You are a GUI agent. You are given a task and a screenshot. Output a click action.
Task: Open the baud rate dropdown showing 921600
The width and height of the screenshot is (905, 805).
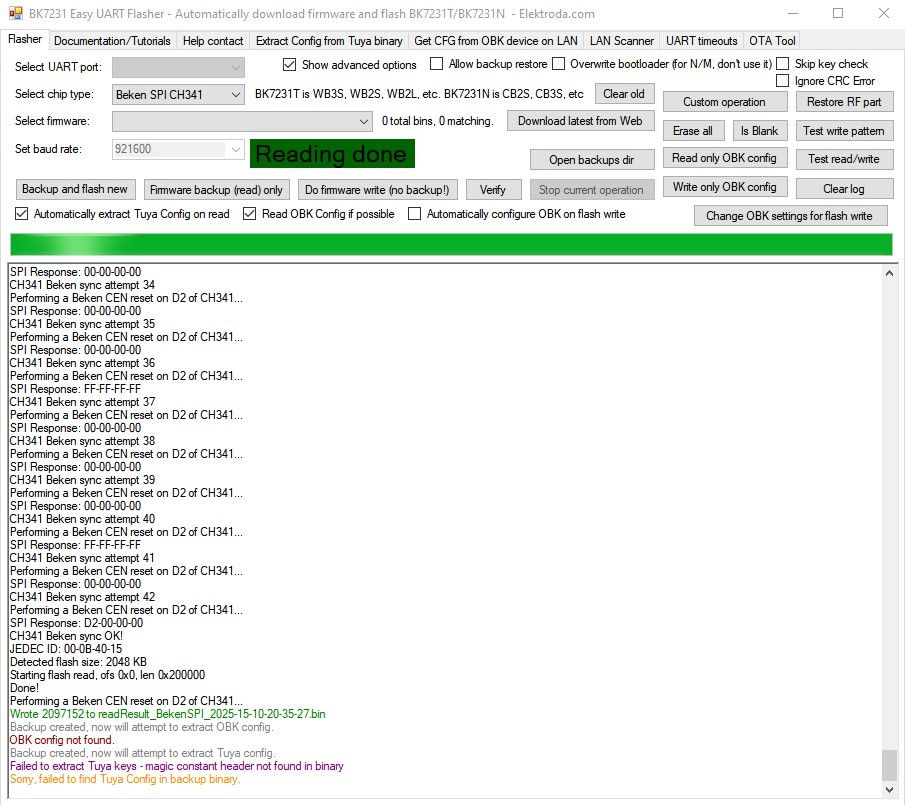point(178,149)
